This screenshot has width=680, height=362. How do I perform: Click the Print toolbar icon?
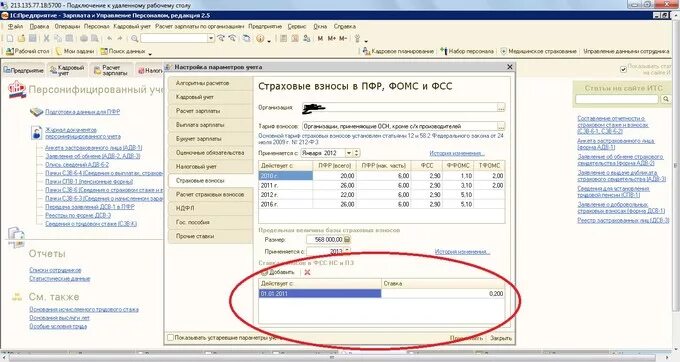pyautogui.click(x=84, y=39)
